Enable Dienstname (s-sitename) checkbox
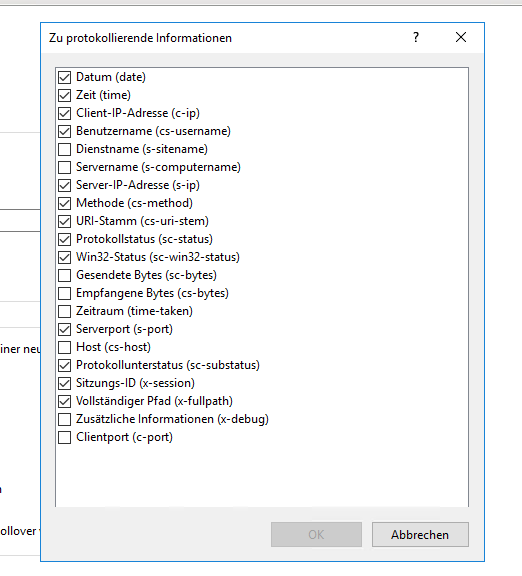The height and width of the screenshot is (576, 522). tap(65, 149)
